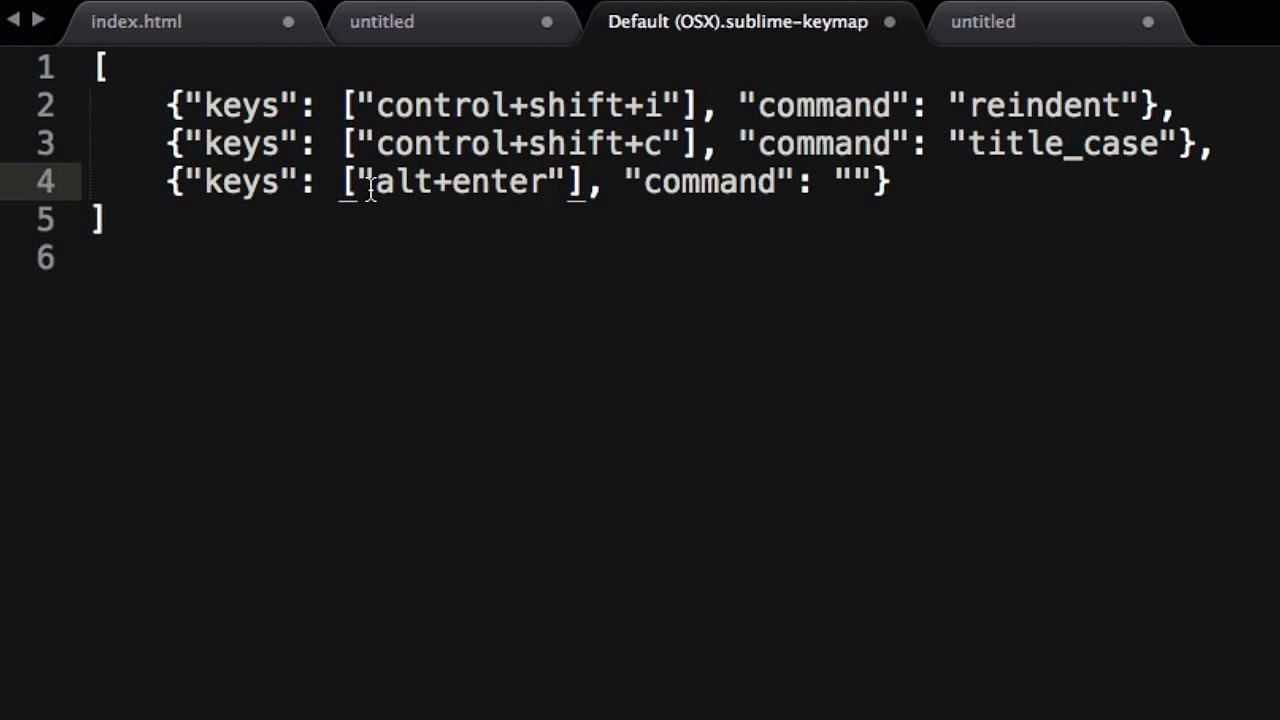The width and height of the screenshot is (1280, 720).
Task: Open the rightmost untitled tab
Action: [983, 22]
